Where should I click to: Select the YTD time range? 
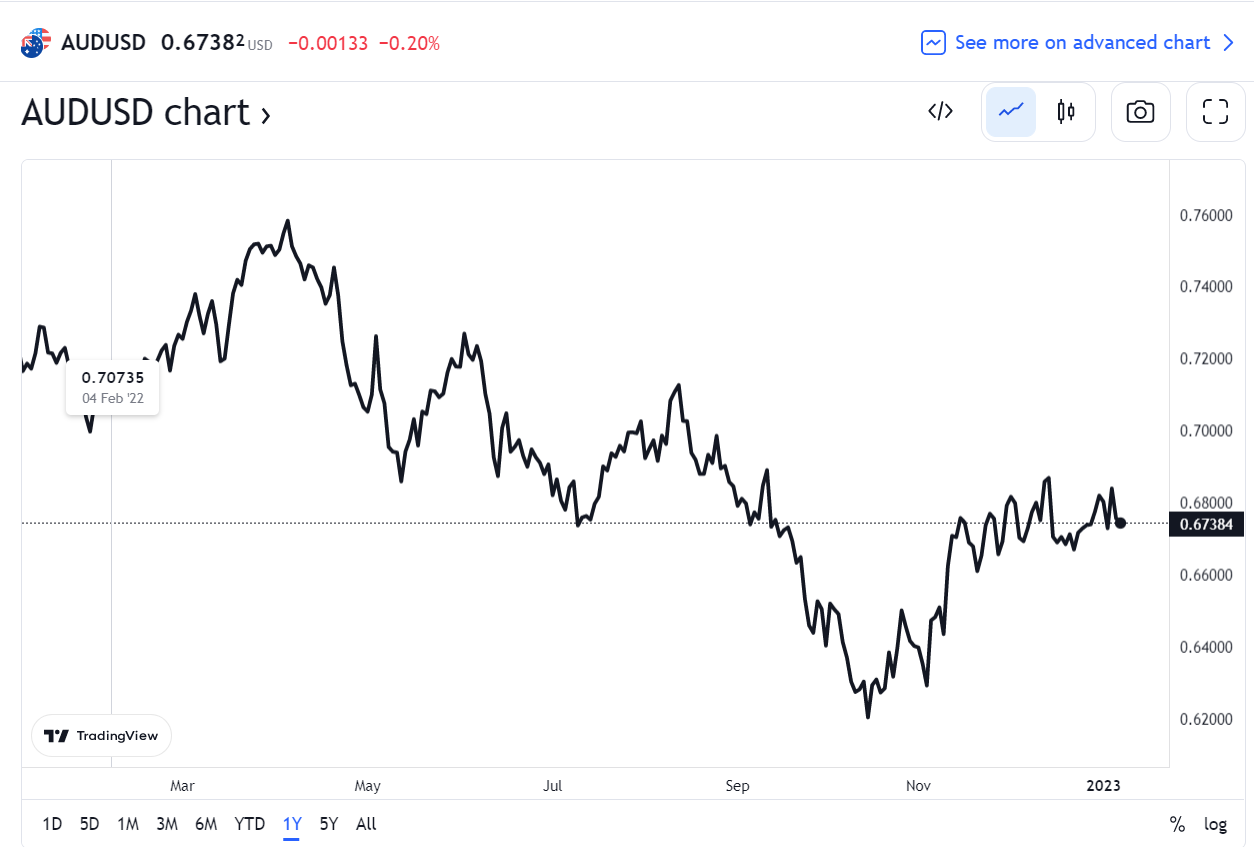coord(250,824)
